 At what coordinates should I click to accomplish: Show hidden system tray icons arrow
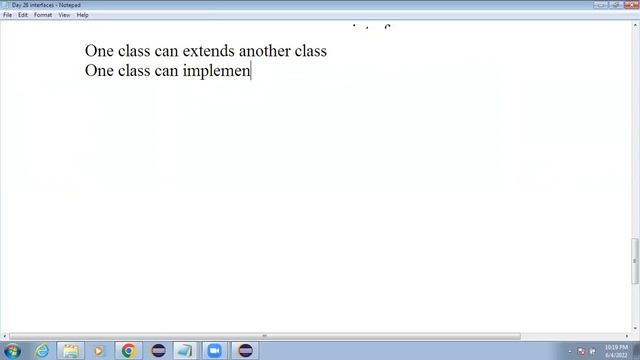[x=570, y=351]
